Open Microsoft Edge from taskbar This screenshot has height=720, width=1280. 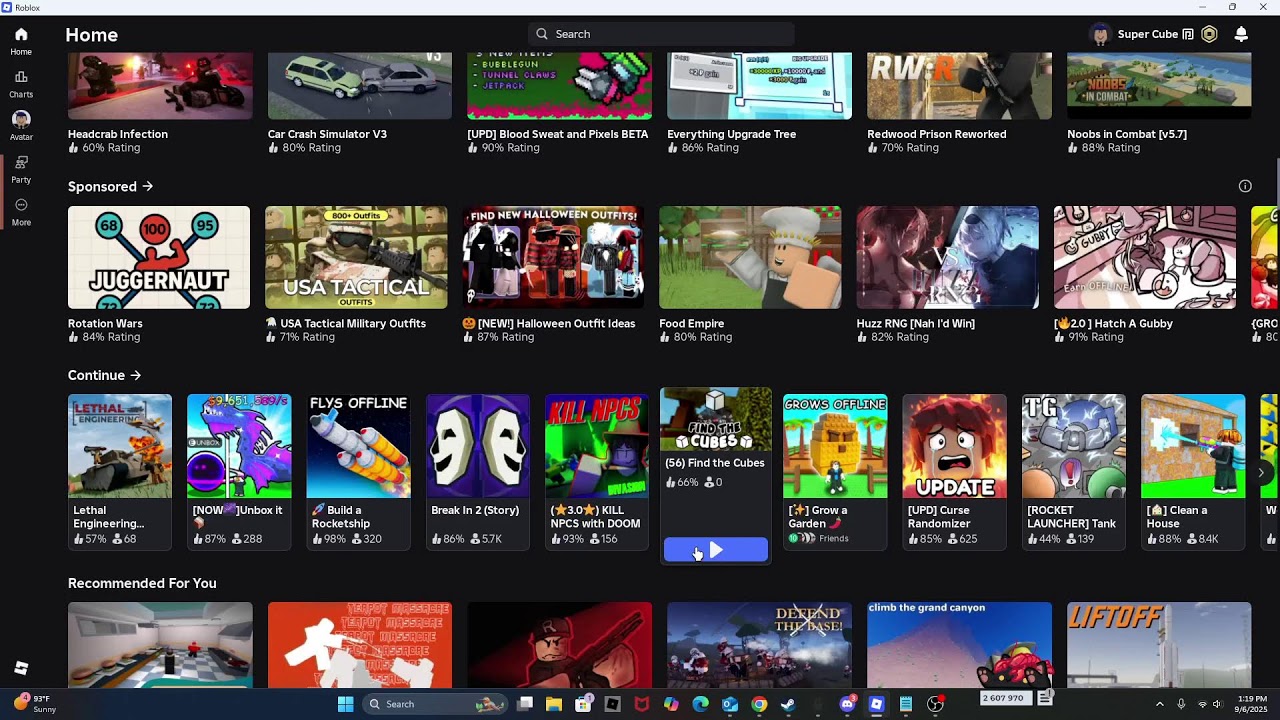pos(700,704)
